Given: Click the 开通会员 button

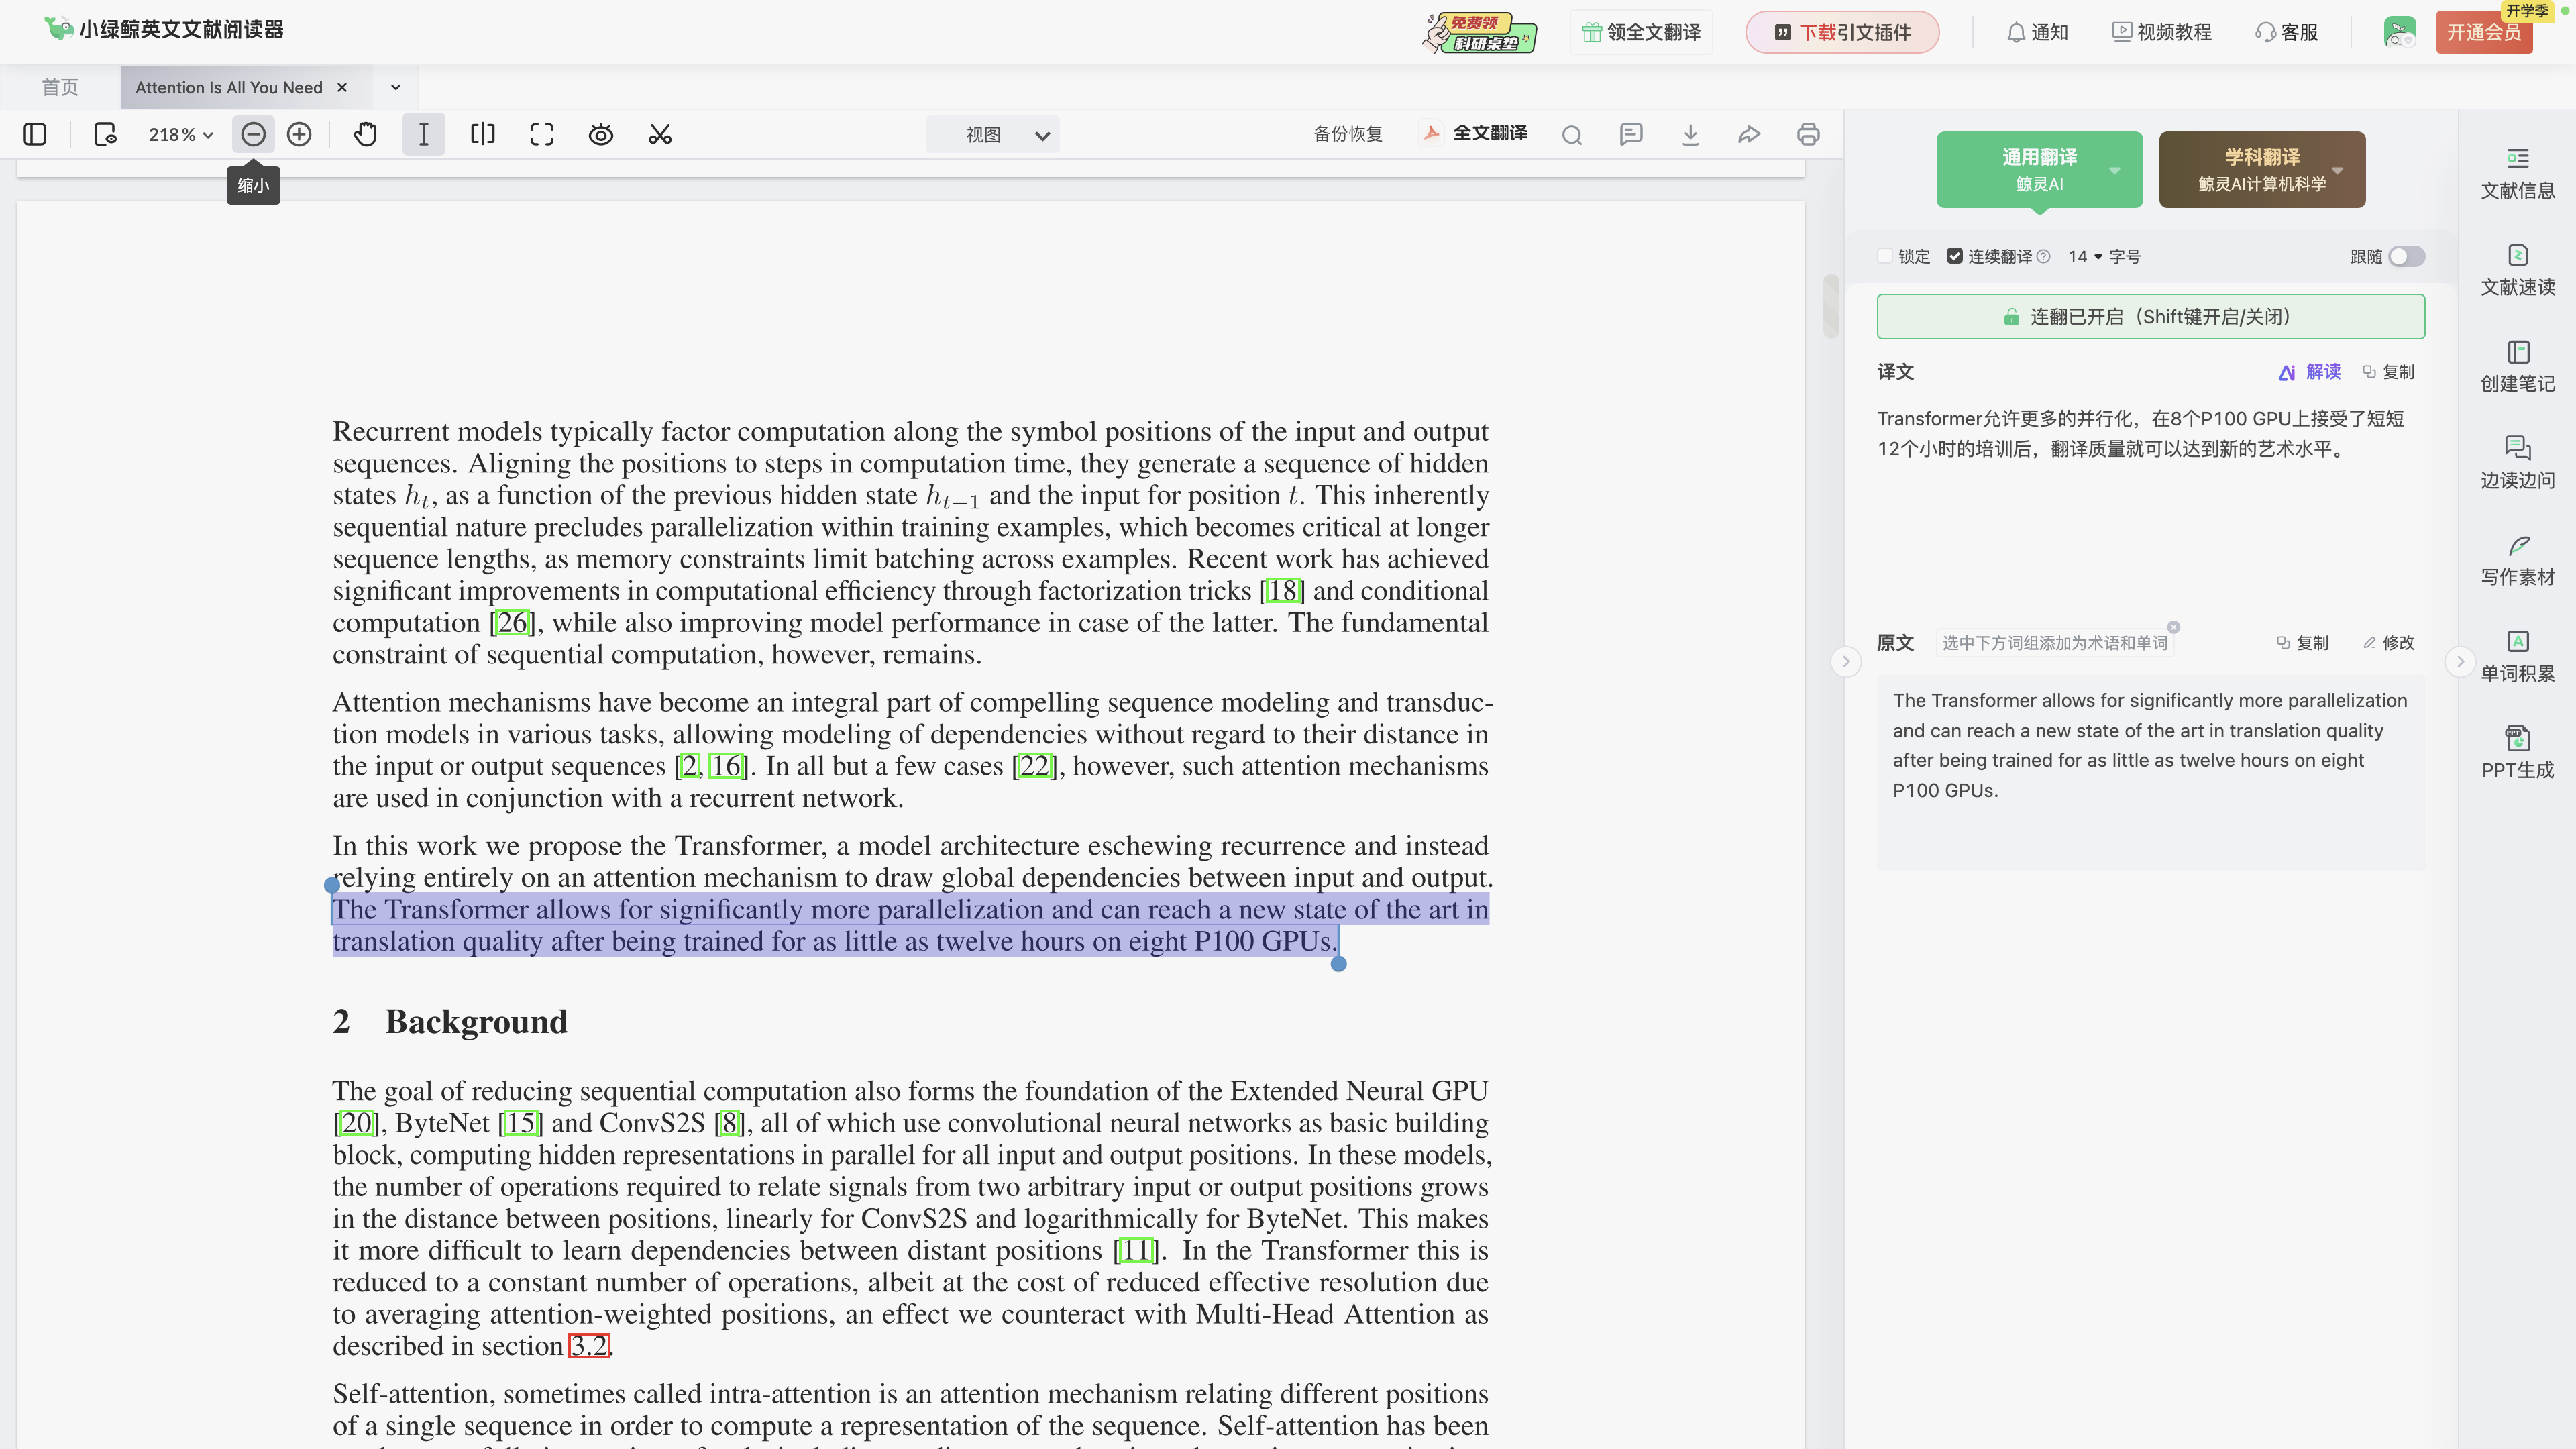Looking at the screenshot, I should [x=2483, y=32].
